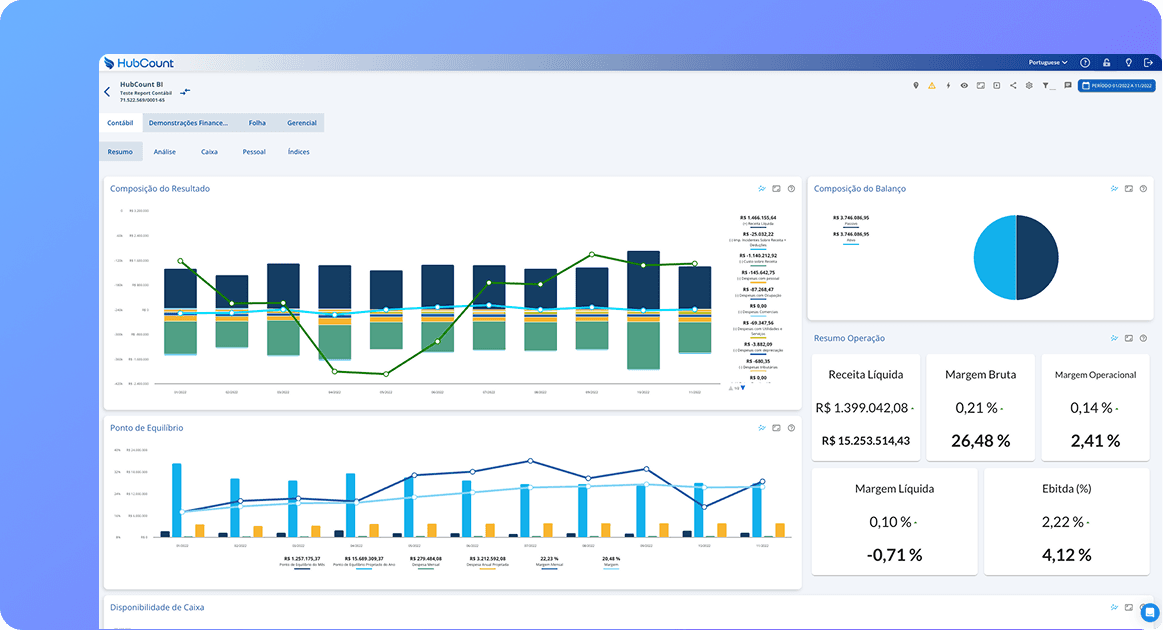Go back with the left arrow
This screenshot has width=1163, height=630.
(107, 92)
